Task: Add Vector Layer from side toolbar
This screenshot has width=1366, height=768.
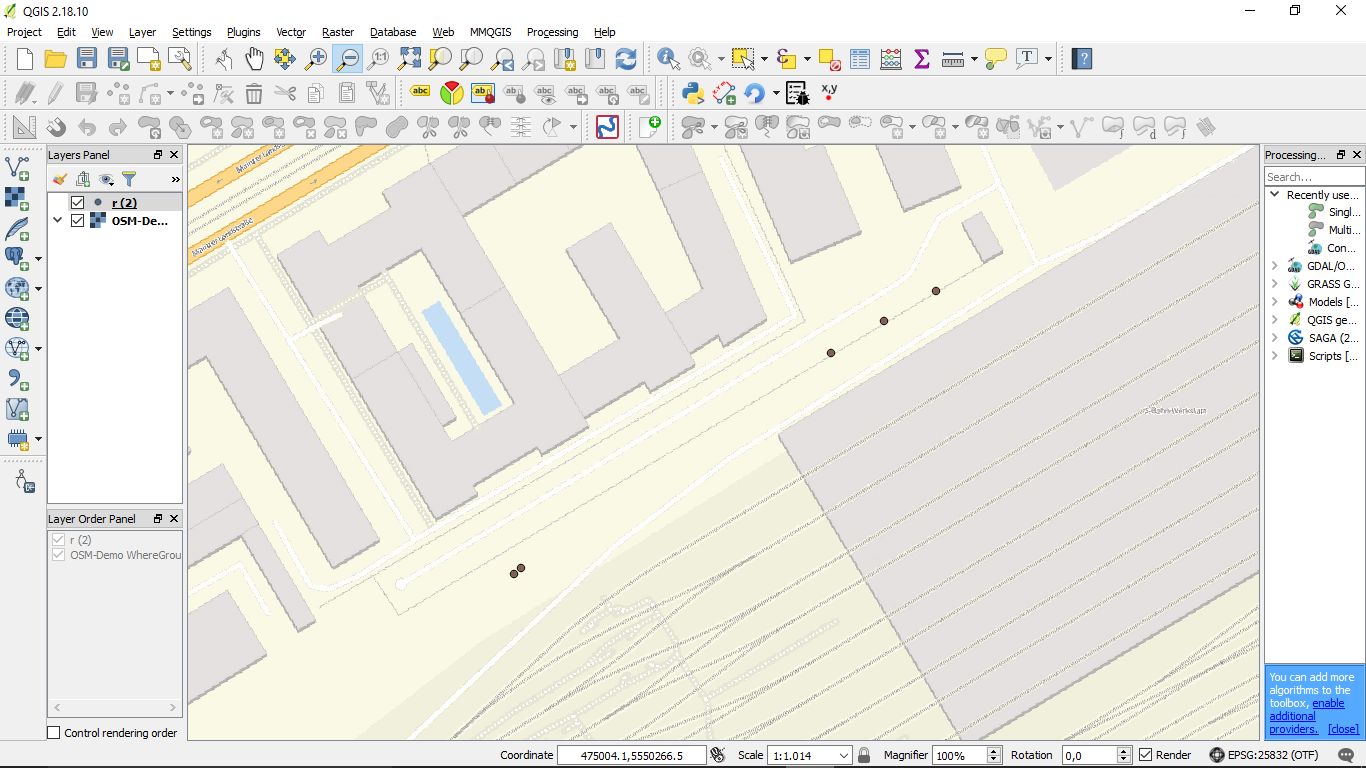Action: (17, 167)
